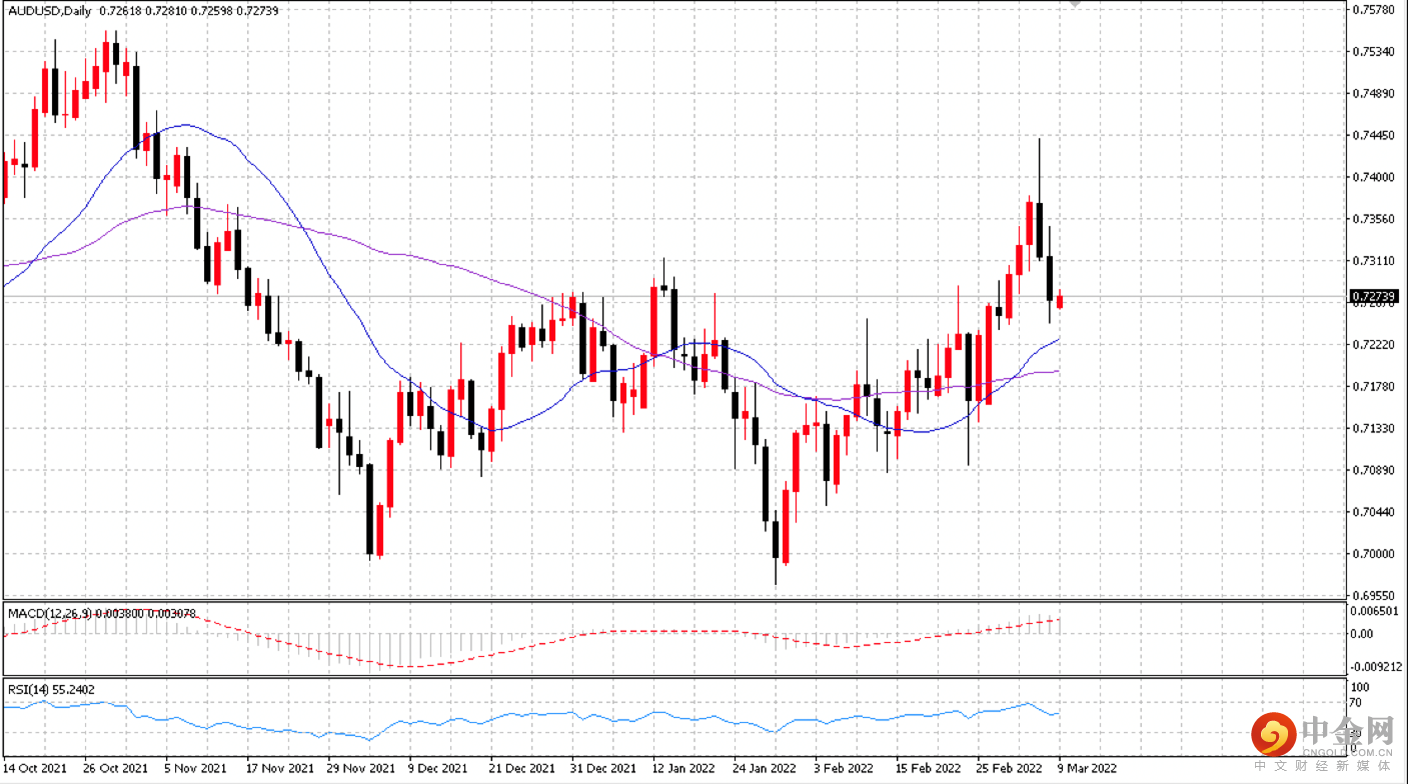The image size is (1408, 784).
Task: Click the 12 Jan 2022 date label
Action: (x=685, y=769)
